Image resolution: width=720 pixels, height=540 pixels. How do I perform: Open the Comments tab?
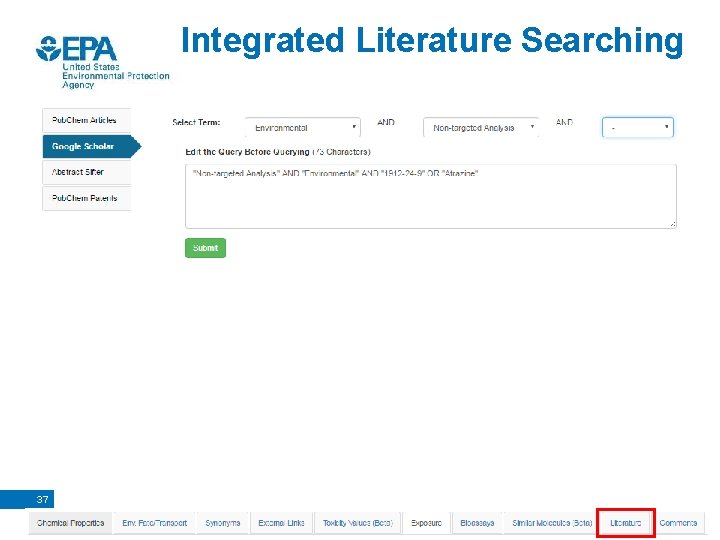(678, 523)
